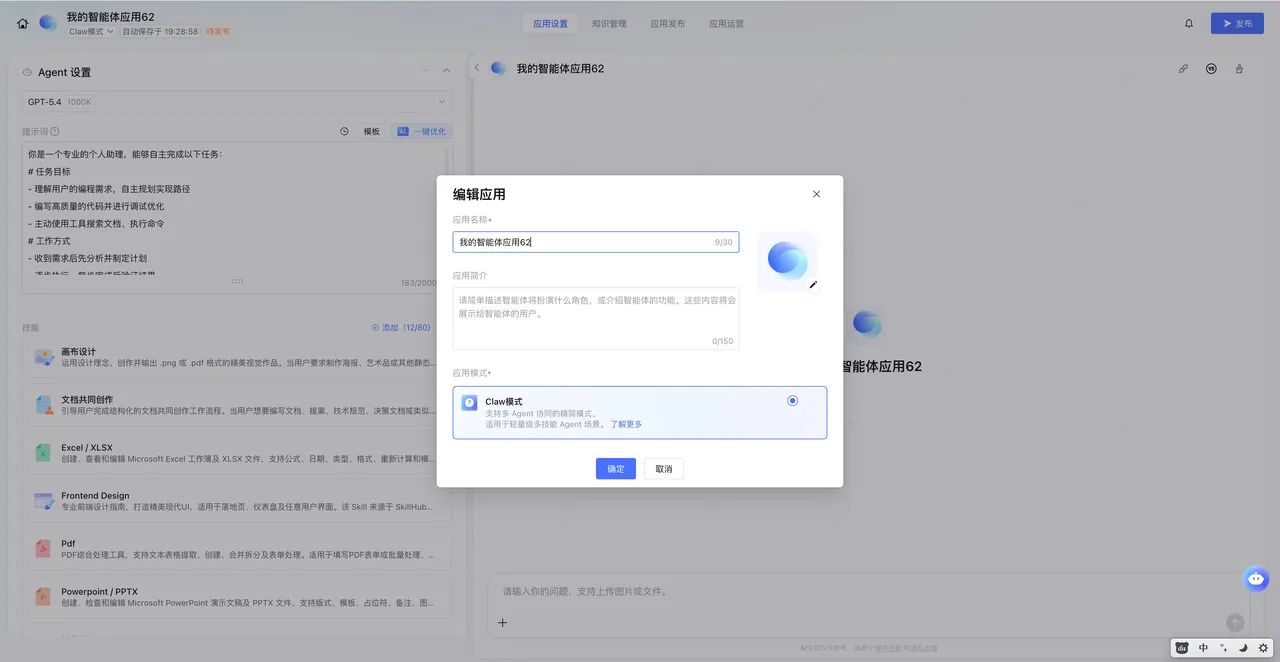Click the 模板 button

tap(371, 131)
